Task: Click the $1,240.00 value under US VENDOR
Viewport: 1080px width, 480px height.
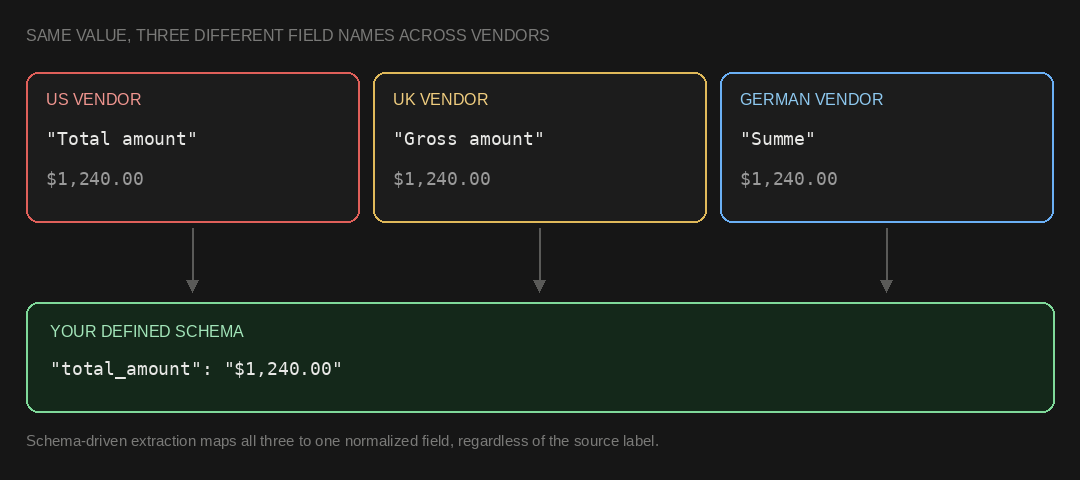Action: point(95,179)
